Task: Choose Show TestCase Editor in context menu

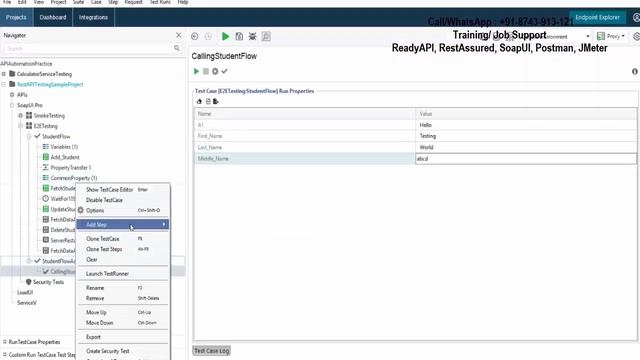Action: [x=122, y=189]
